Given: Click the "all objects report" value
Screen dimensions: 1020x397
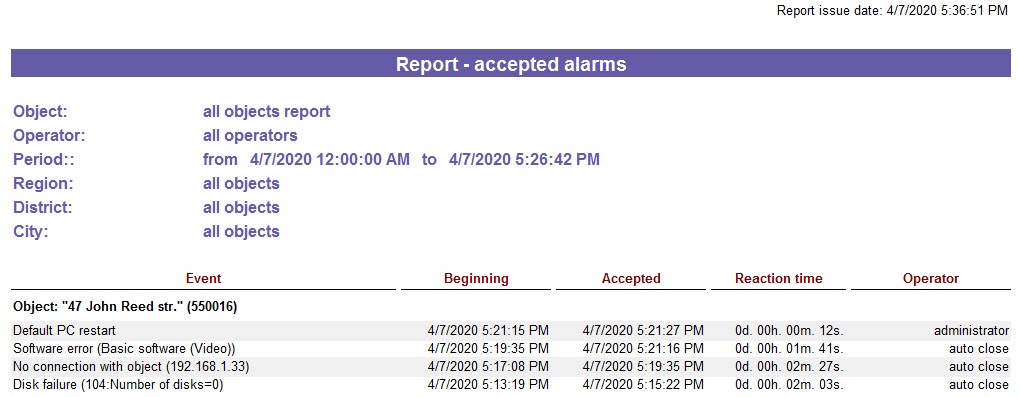Looking at the screenshot, I should tap(267, 112).
